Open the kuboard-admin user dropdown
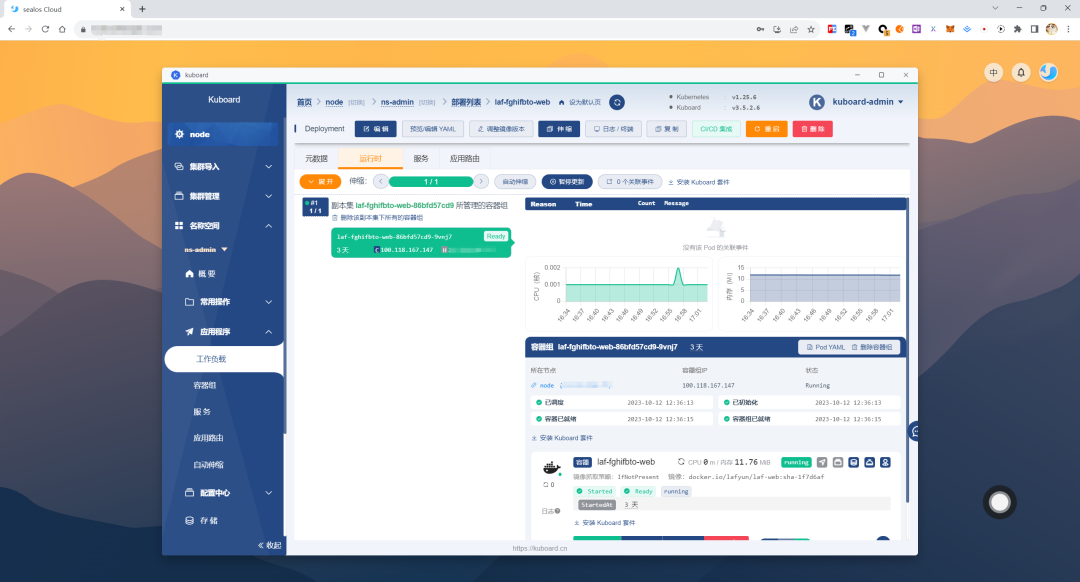This screenshot has height=582, width=1080. (867, 102)
